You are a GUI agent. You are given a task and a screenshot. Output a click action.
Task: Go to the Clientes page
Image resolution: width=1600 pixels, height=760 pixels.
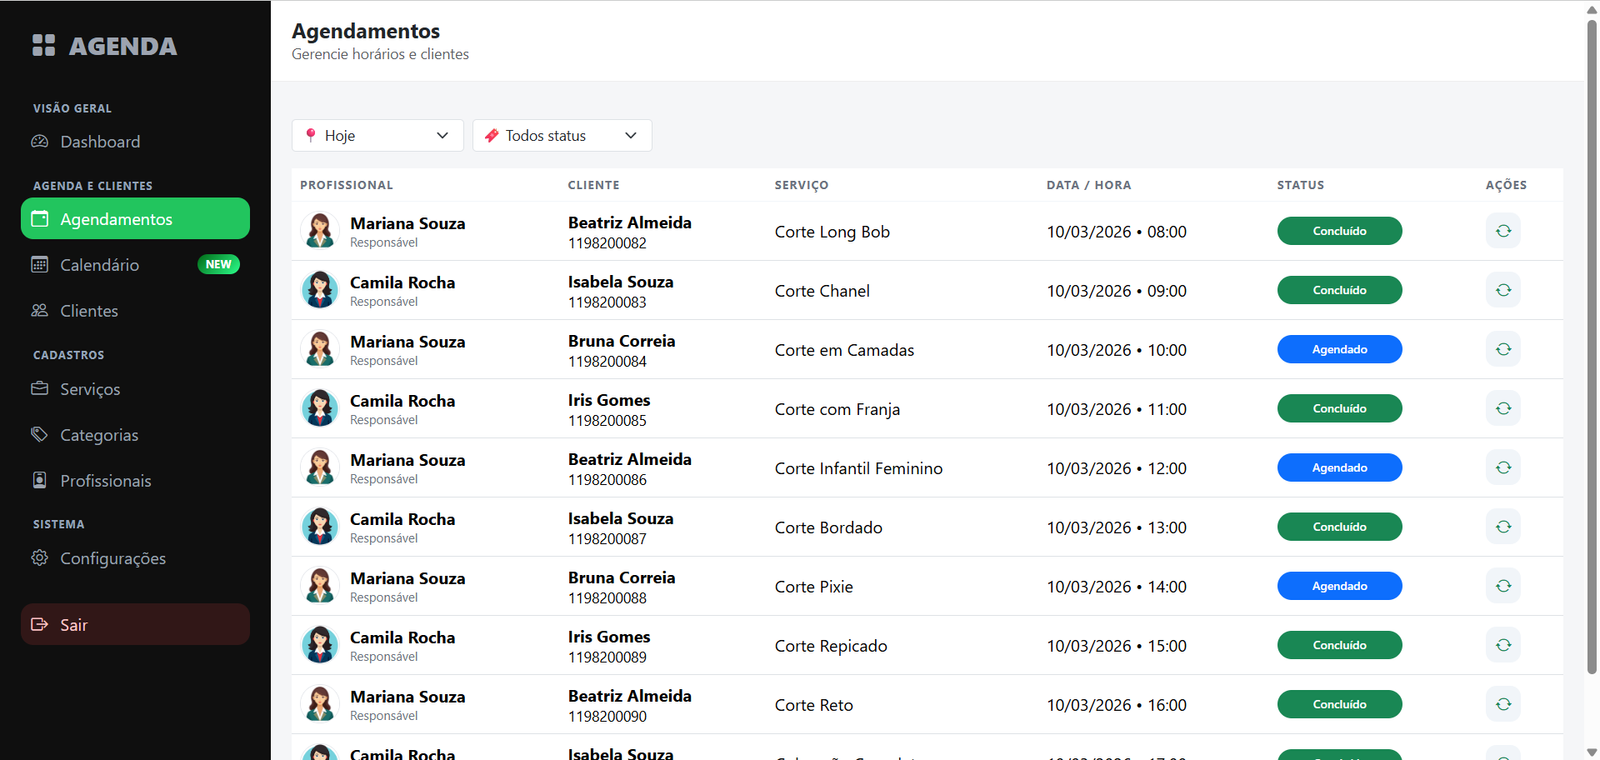(89, 311)
